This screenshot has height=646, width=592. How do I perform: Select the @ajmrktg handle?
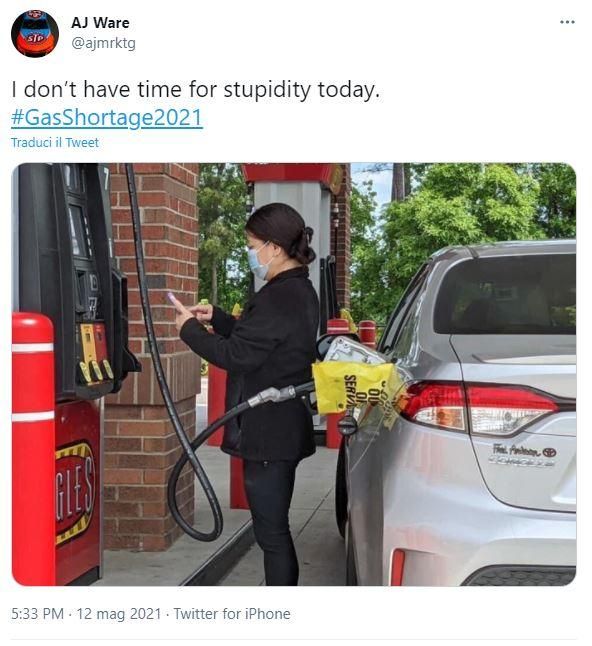103,43
